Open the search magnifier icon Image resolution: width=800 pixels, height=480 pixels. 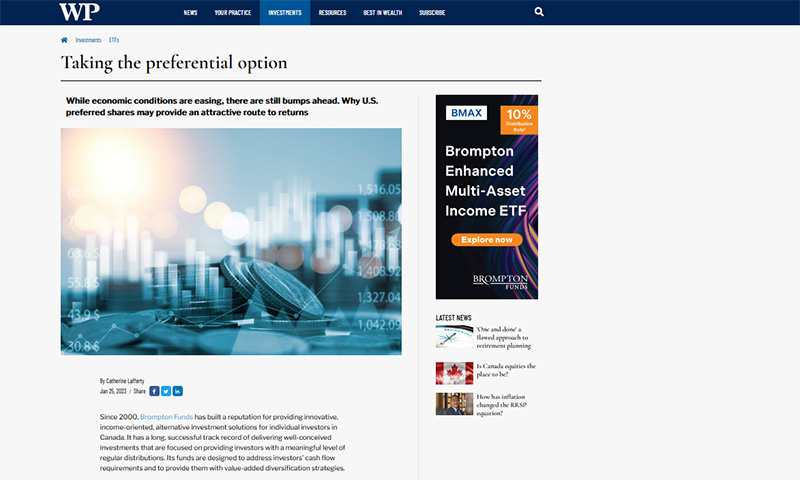[539, 12]
